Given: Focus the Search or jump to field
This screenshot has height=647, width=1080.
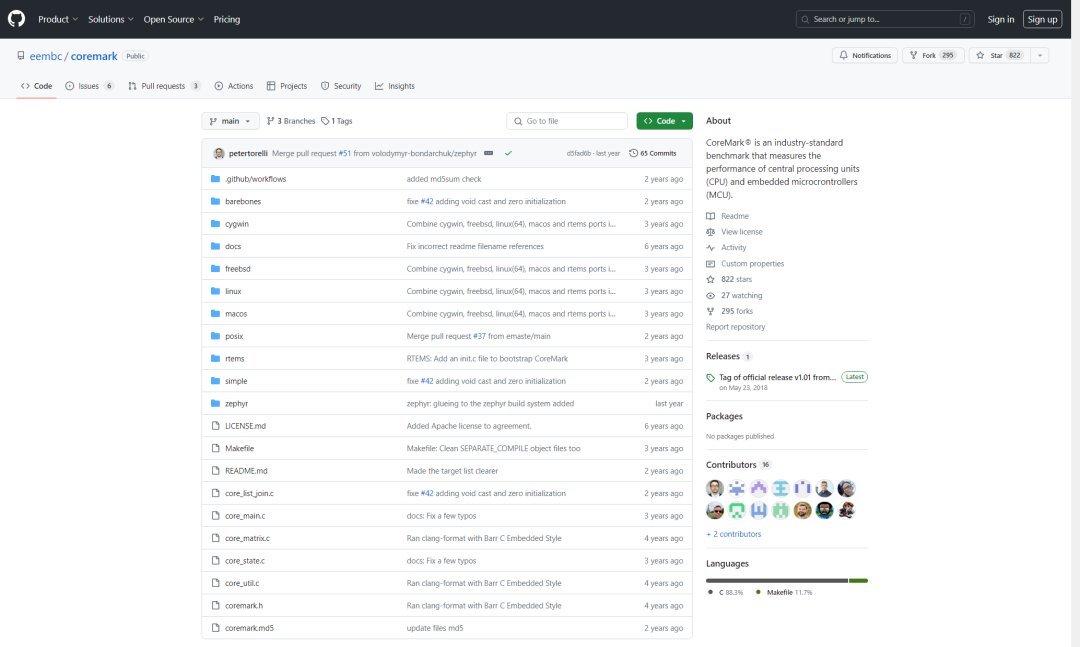Looking at the screenshot, I should (x=885, y=19).
